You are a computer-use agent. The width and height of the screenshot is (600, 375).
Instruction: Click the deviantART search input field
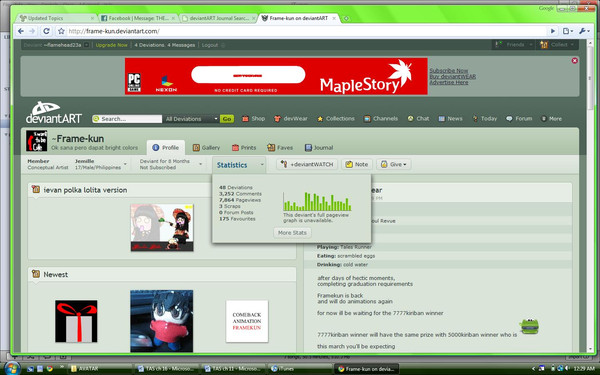click(x=127, y=119)
